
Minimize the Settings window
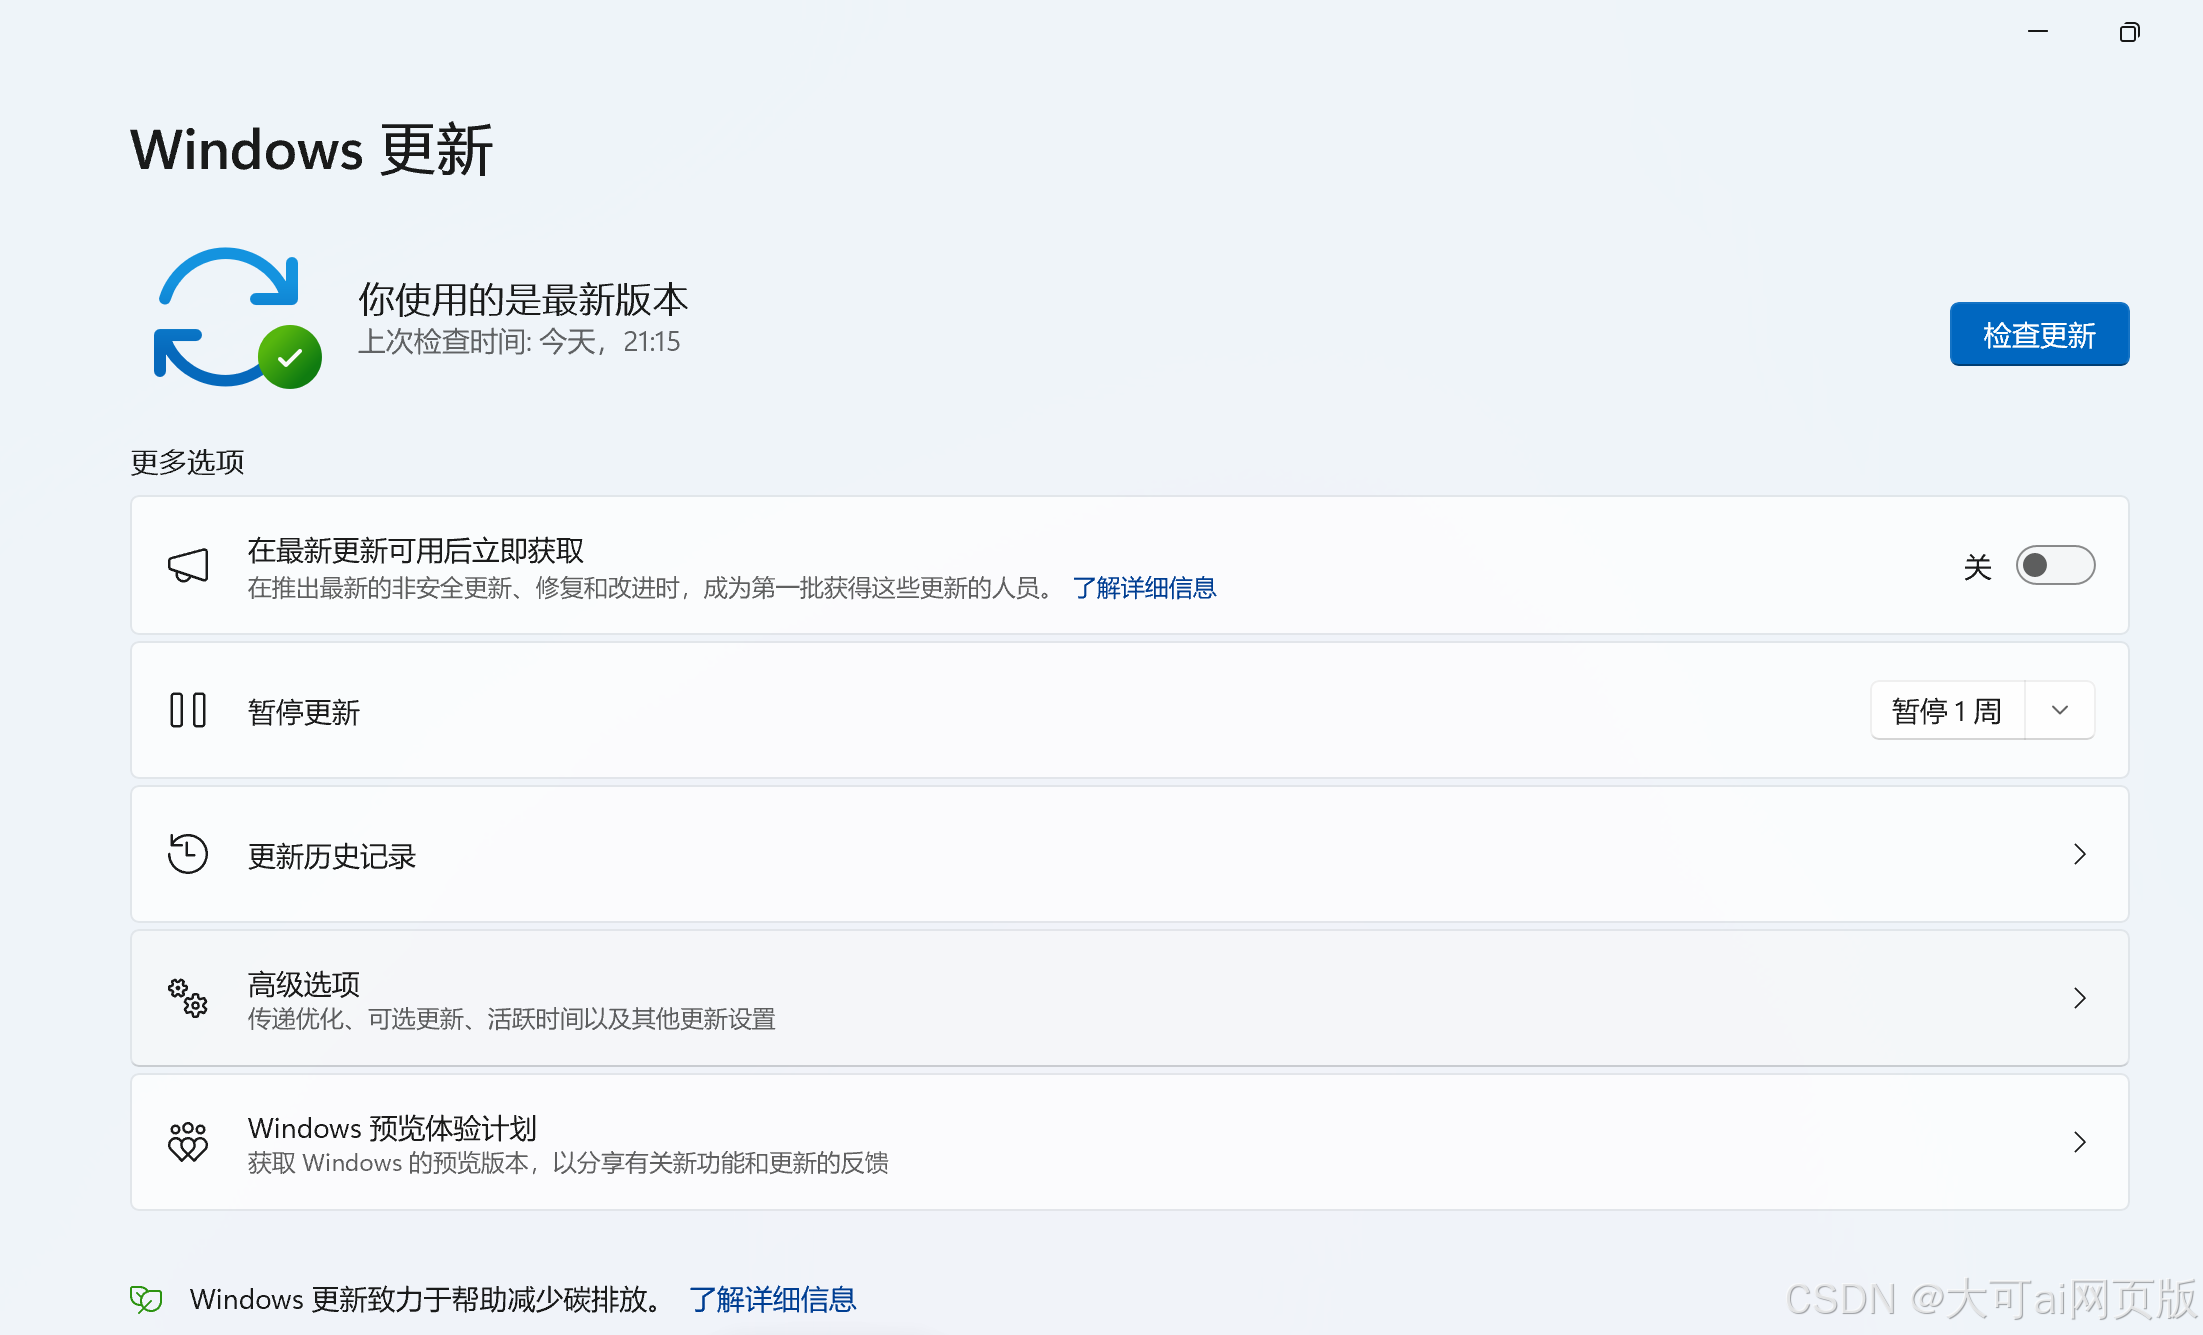point(2038,32)
